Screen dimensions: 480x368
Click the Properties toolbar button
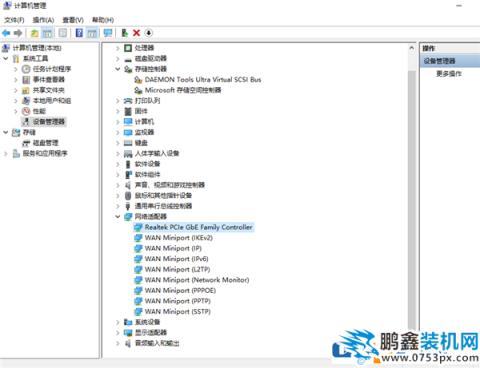click(x=63, y=33)
